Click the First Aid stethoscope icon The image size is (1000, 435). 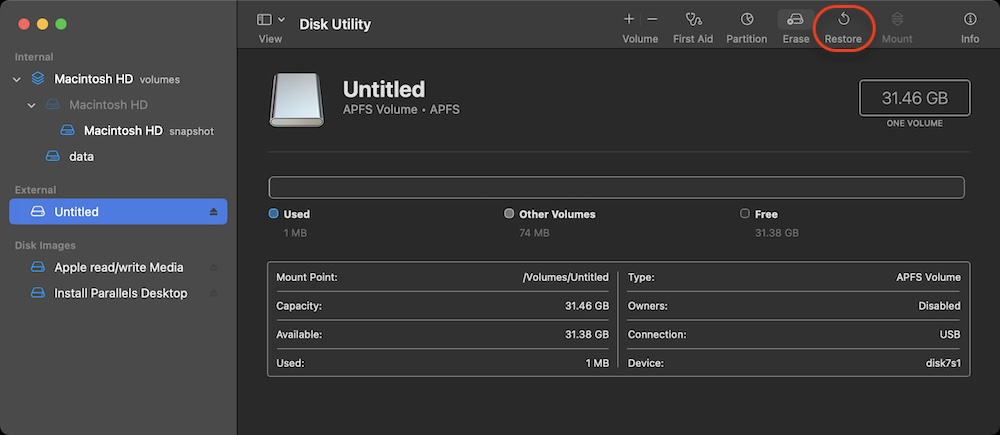tap(693, 20)
